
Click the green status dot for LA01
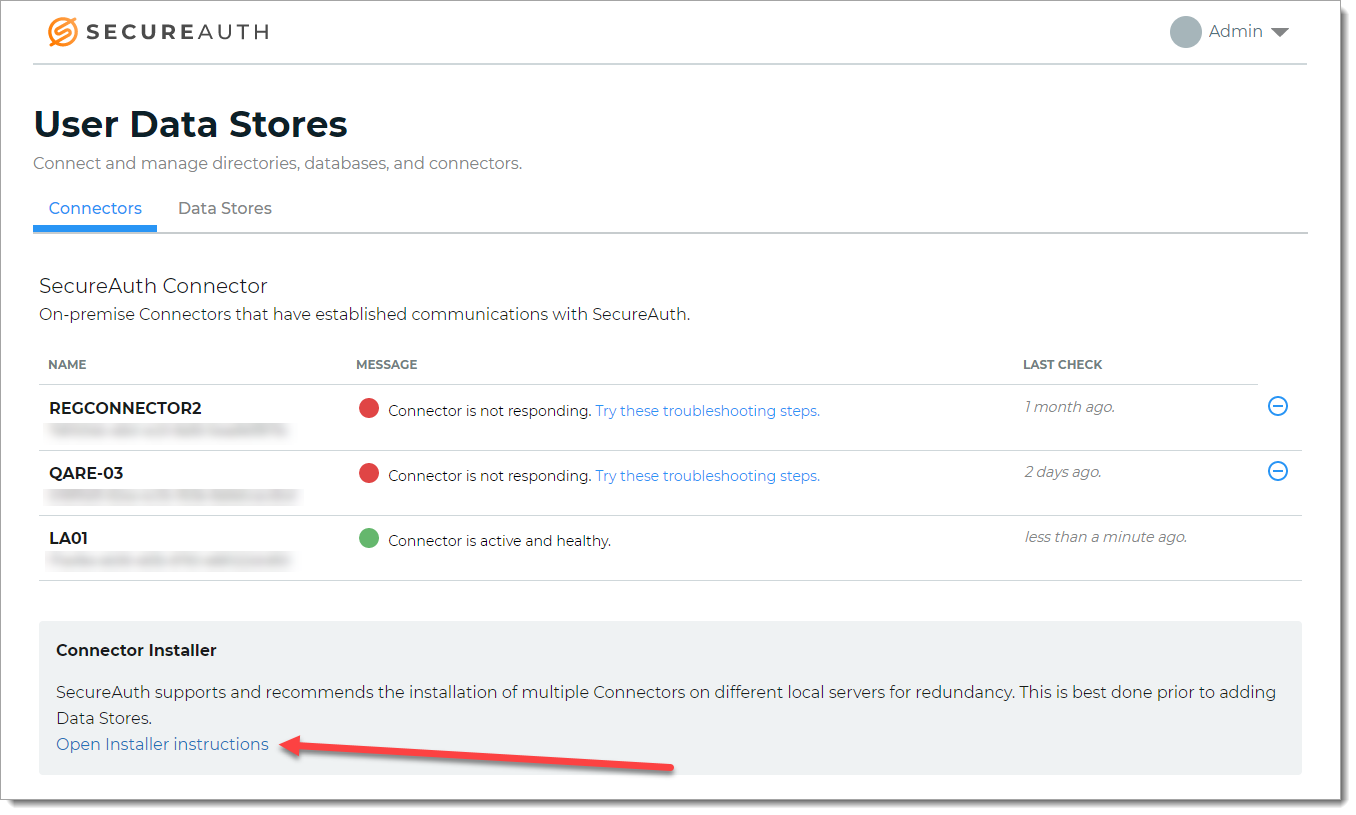point(369,539)
